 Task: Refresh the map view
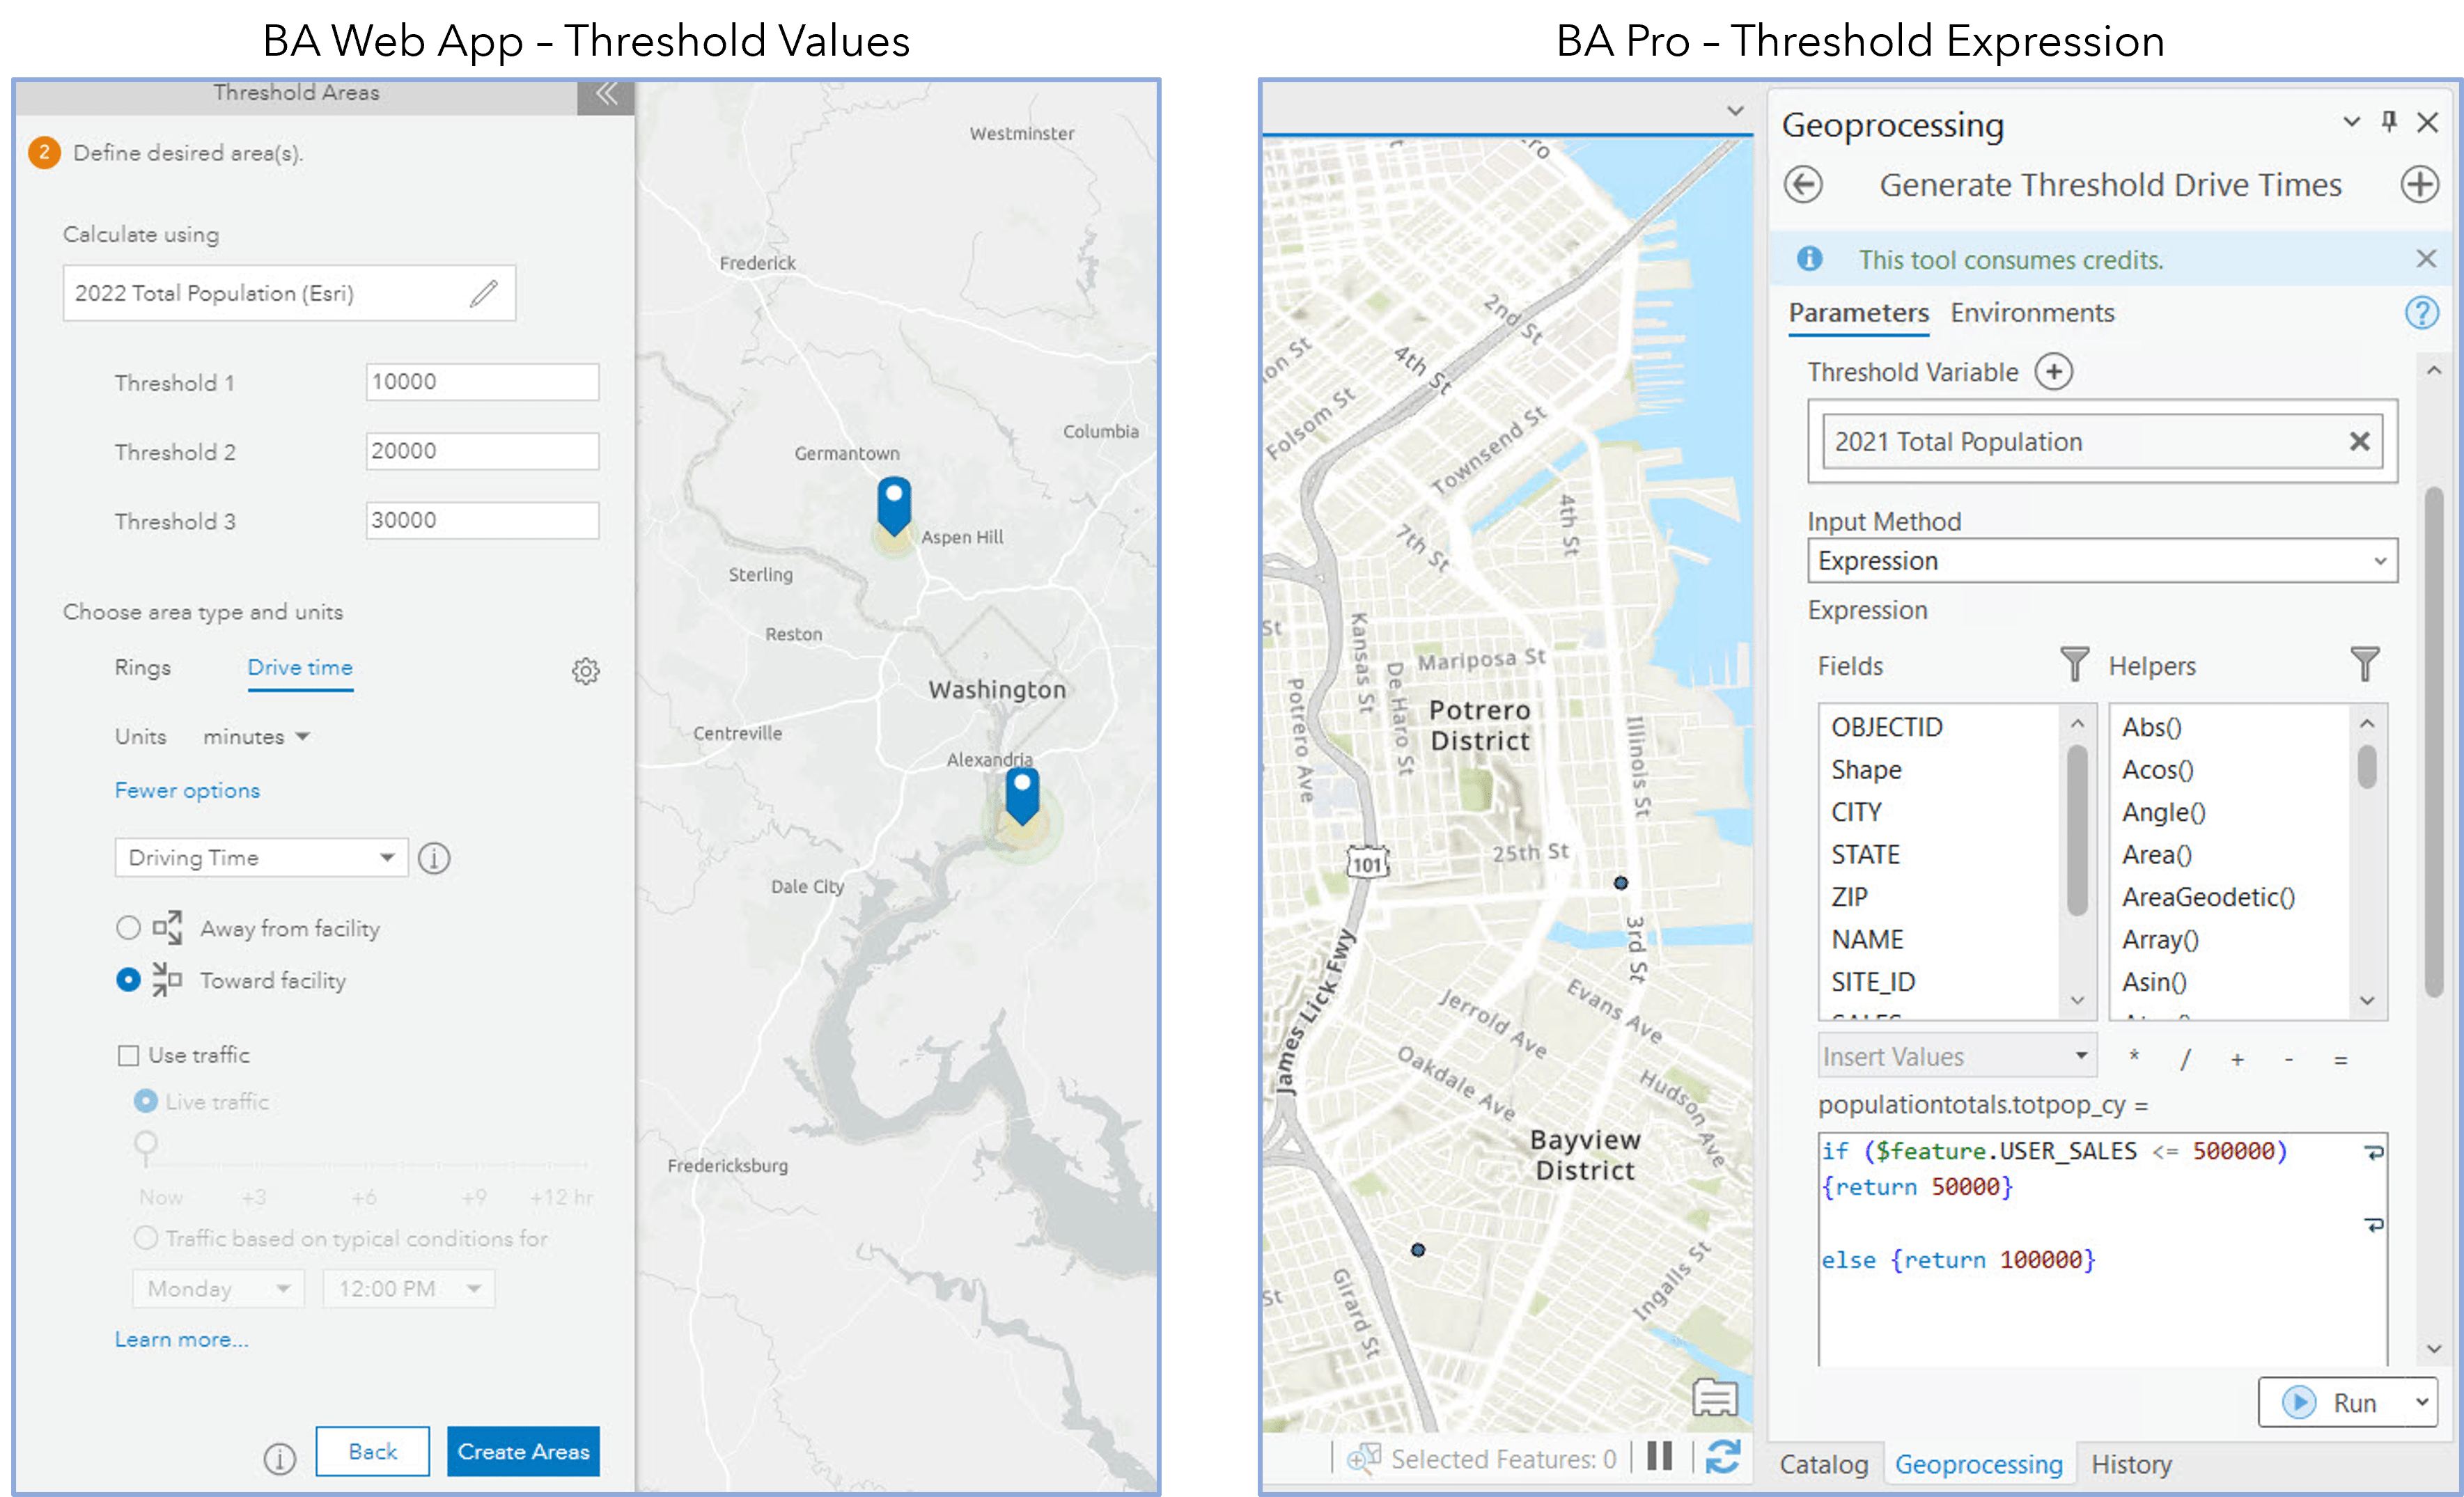pos(1722,1457)
